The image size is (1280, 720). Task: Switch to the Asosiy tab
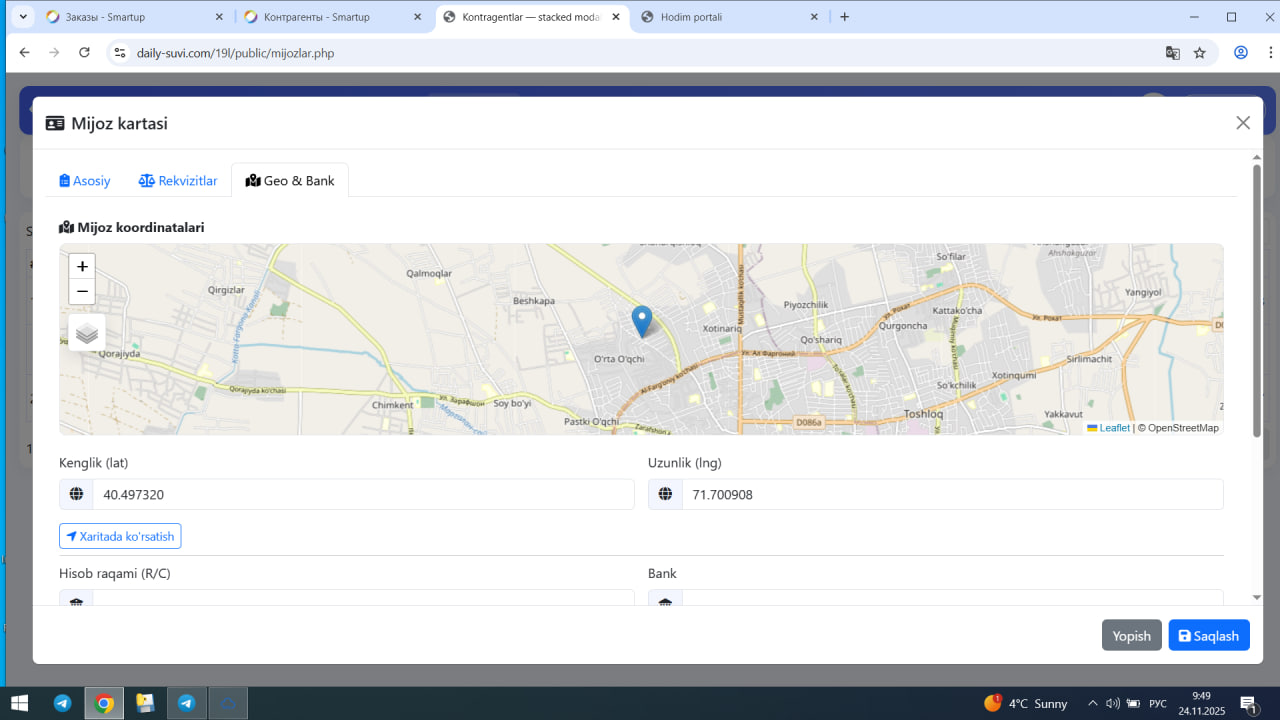(x=85, y=181)
